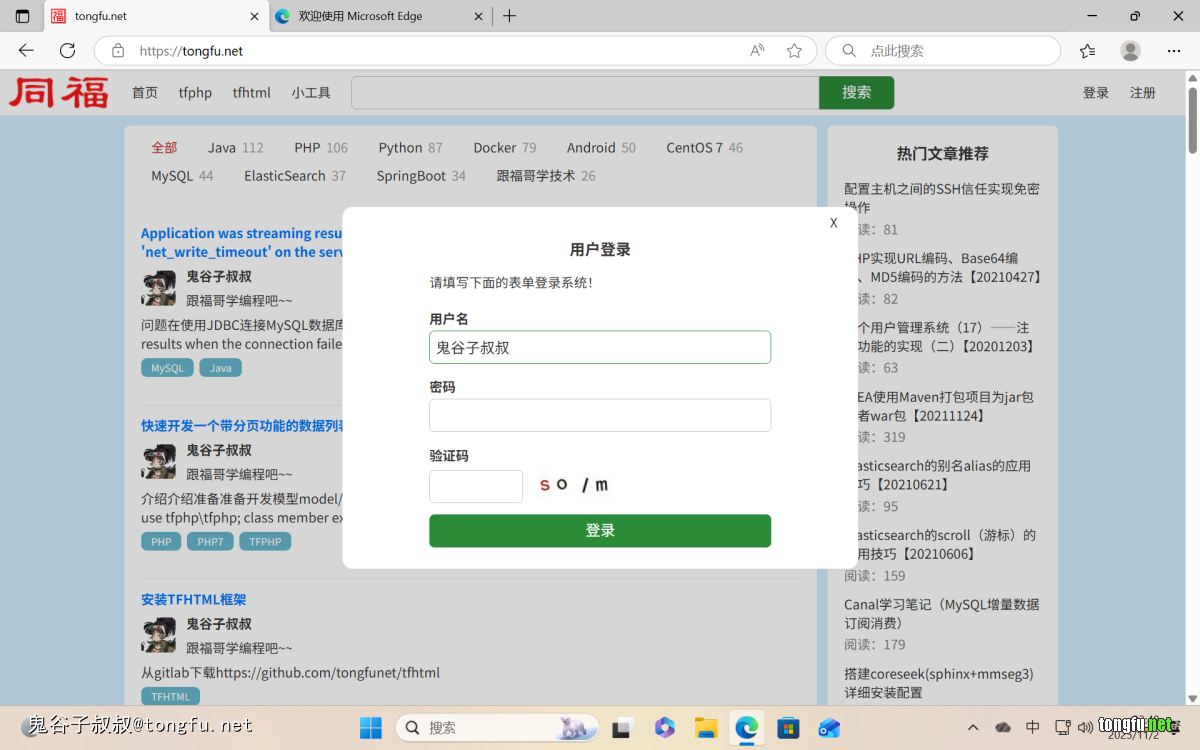Focus the 密码 password field
The image size is (1200, 750).
pyautogui.click(x=600, y=415)
